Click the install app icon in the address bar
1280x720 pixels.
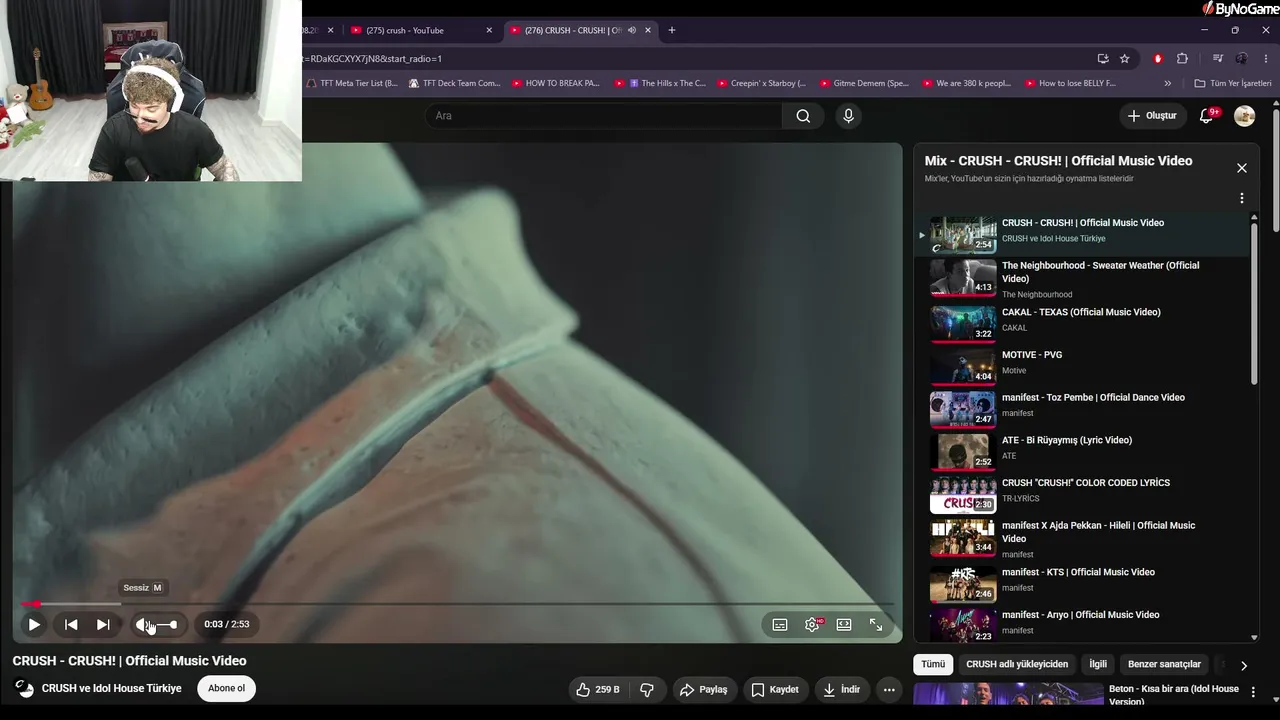click(1103, 58)
